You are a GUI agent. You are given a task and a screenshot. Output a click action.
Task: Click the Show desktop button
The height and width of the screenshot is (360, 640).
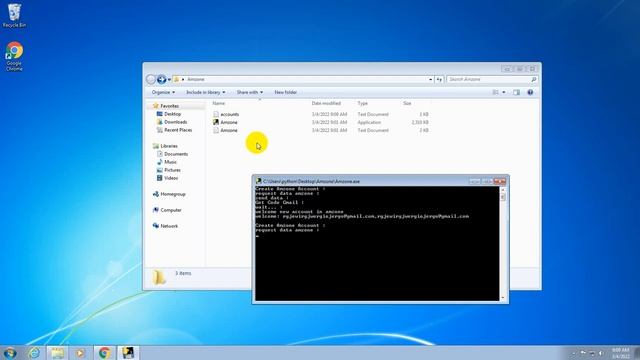[636, 353]
